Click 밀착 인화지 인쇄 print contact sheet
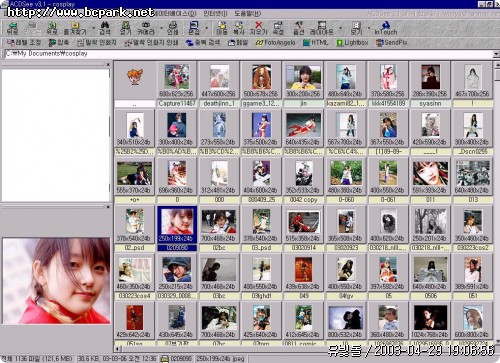500x363 pixels. [x=151, y=43]
